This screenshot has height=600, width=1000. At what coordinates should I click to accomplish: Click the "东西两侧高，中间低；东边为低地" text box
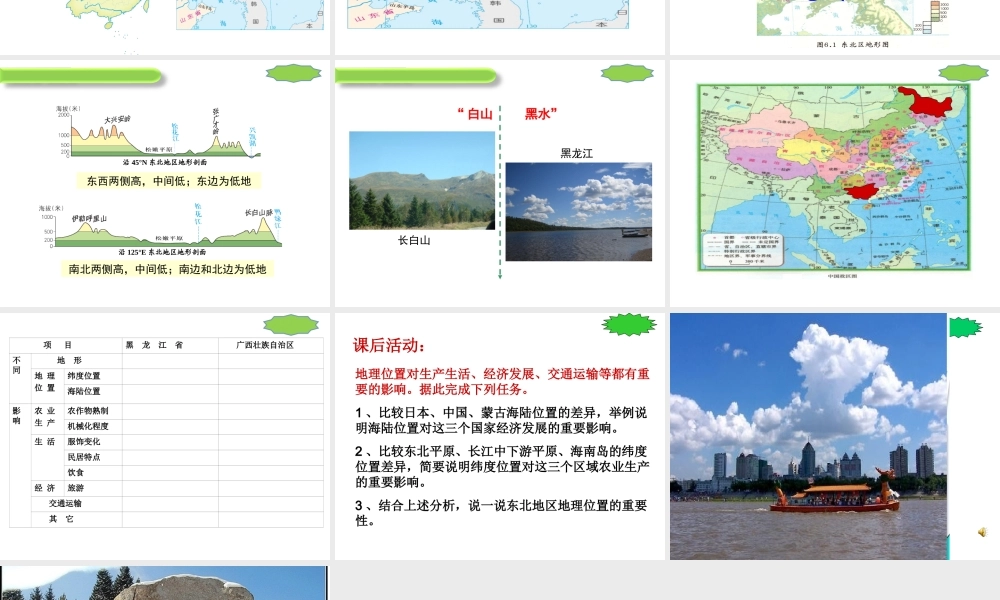coord(168,181)
